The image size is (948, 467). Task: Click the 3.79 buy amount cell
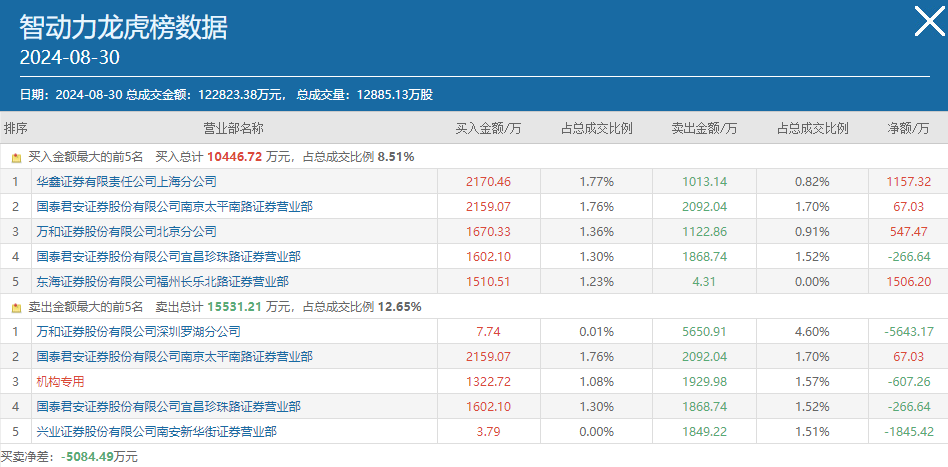pos(489,432)
